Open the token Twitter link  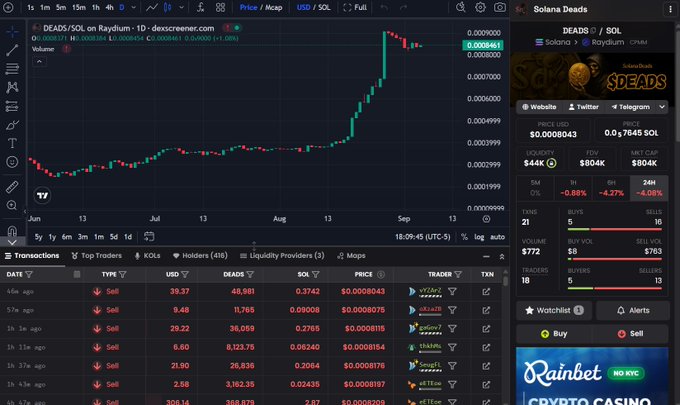[584, 107]
